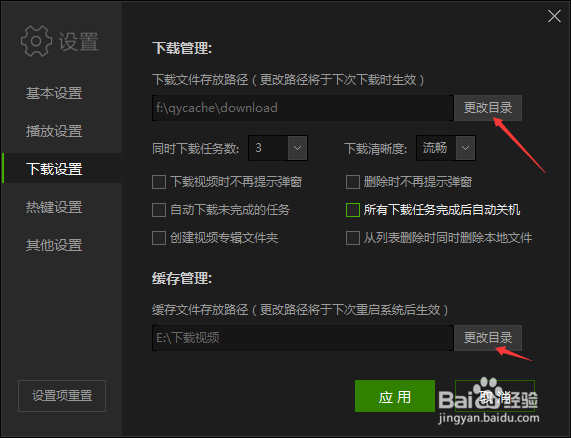571x438 pixels.
Task: Click the green 应用 button
Action: click(395, 396)
